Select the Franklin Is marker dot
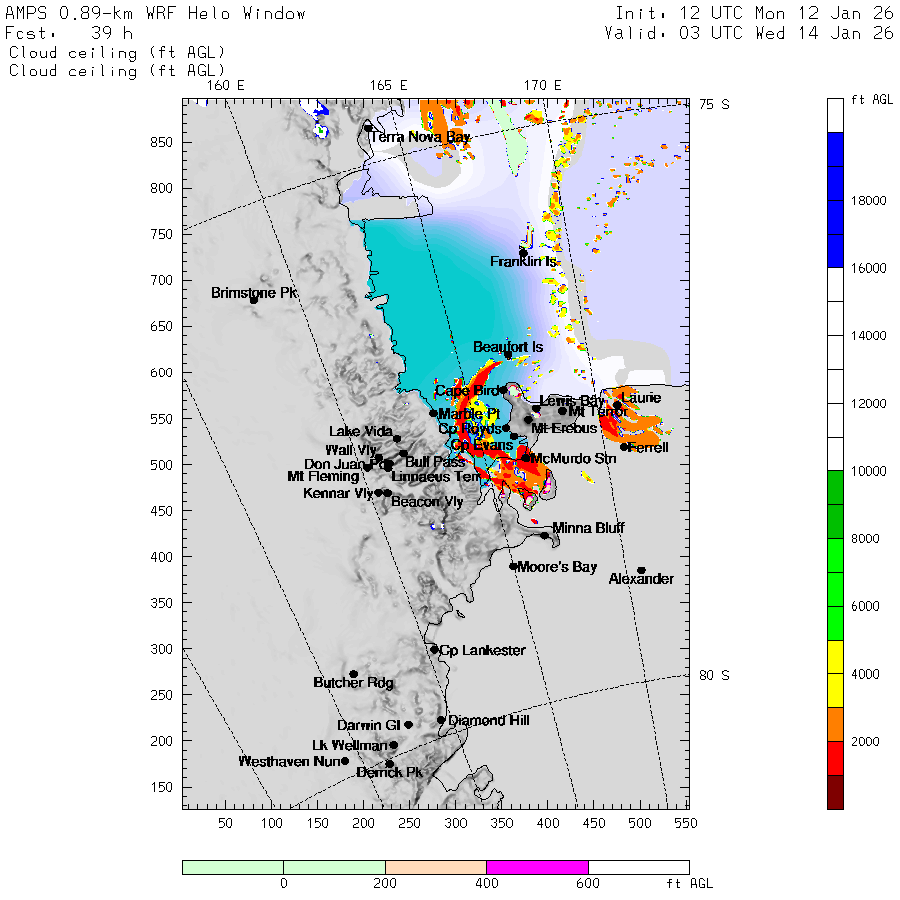 coord(523,253)
